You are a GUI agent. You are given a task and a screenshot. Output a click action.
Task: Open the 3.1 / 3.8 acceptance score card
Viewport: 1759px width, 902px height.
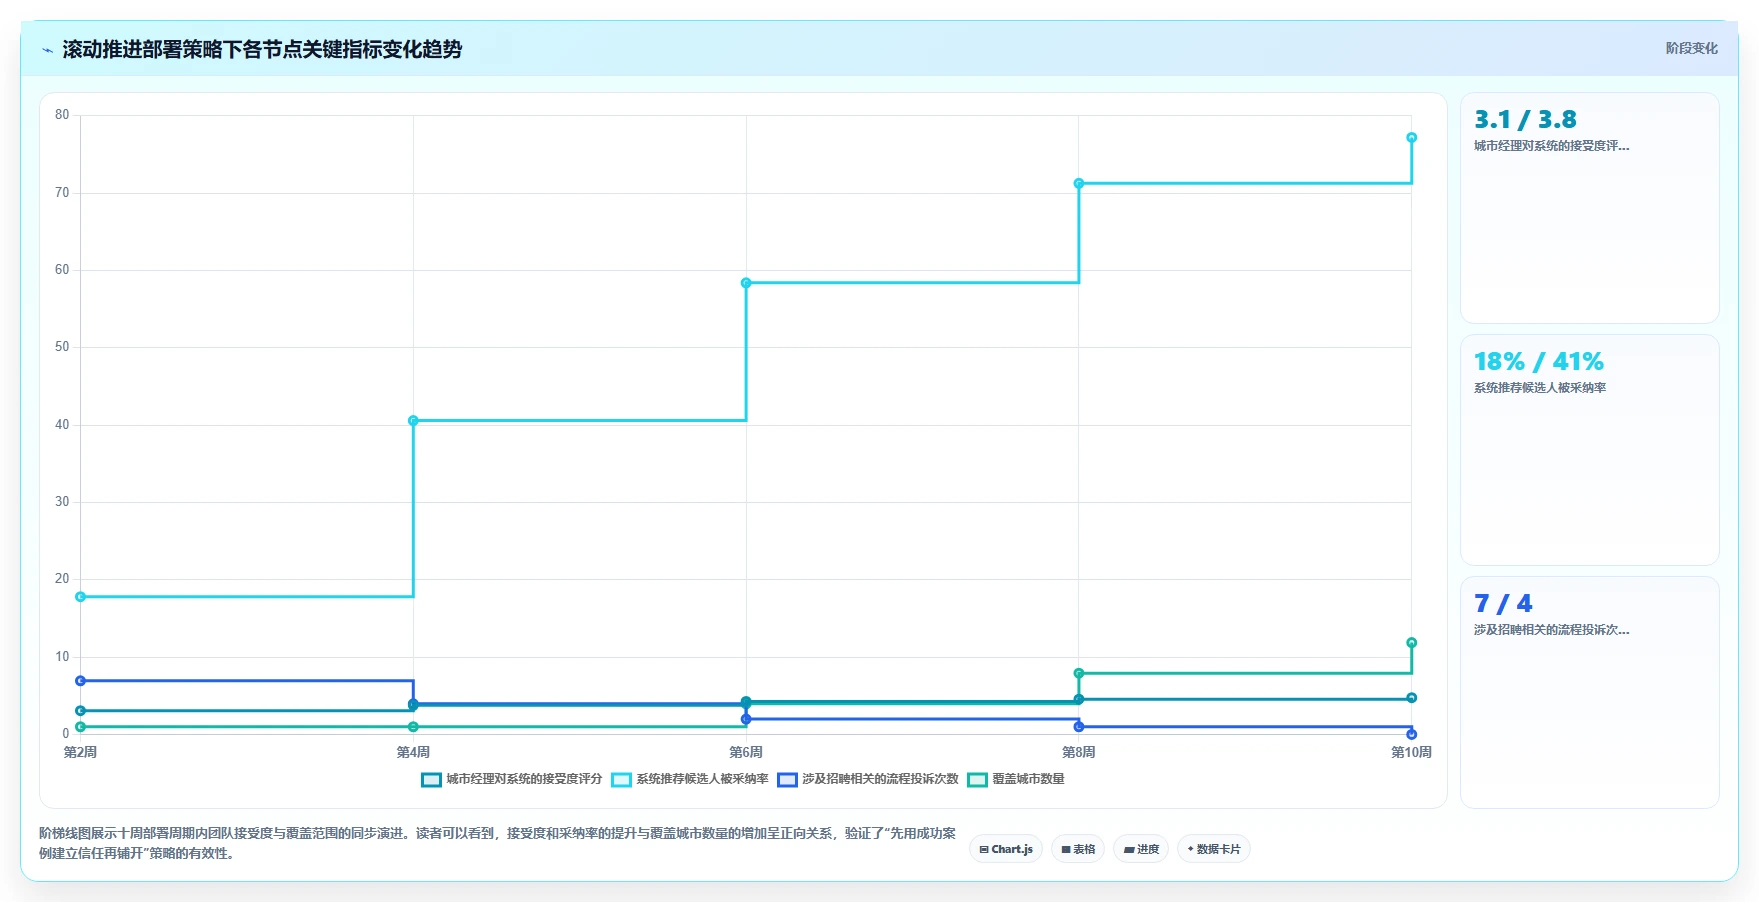coord(1589,208)
